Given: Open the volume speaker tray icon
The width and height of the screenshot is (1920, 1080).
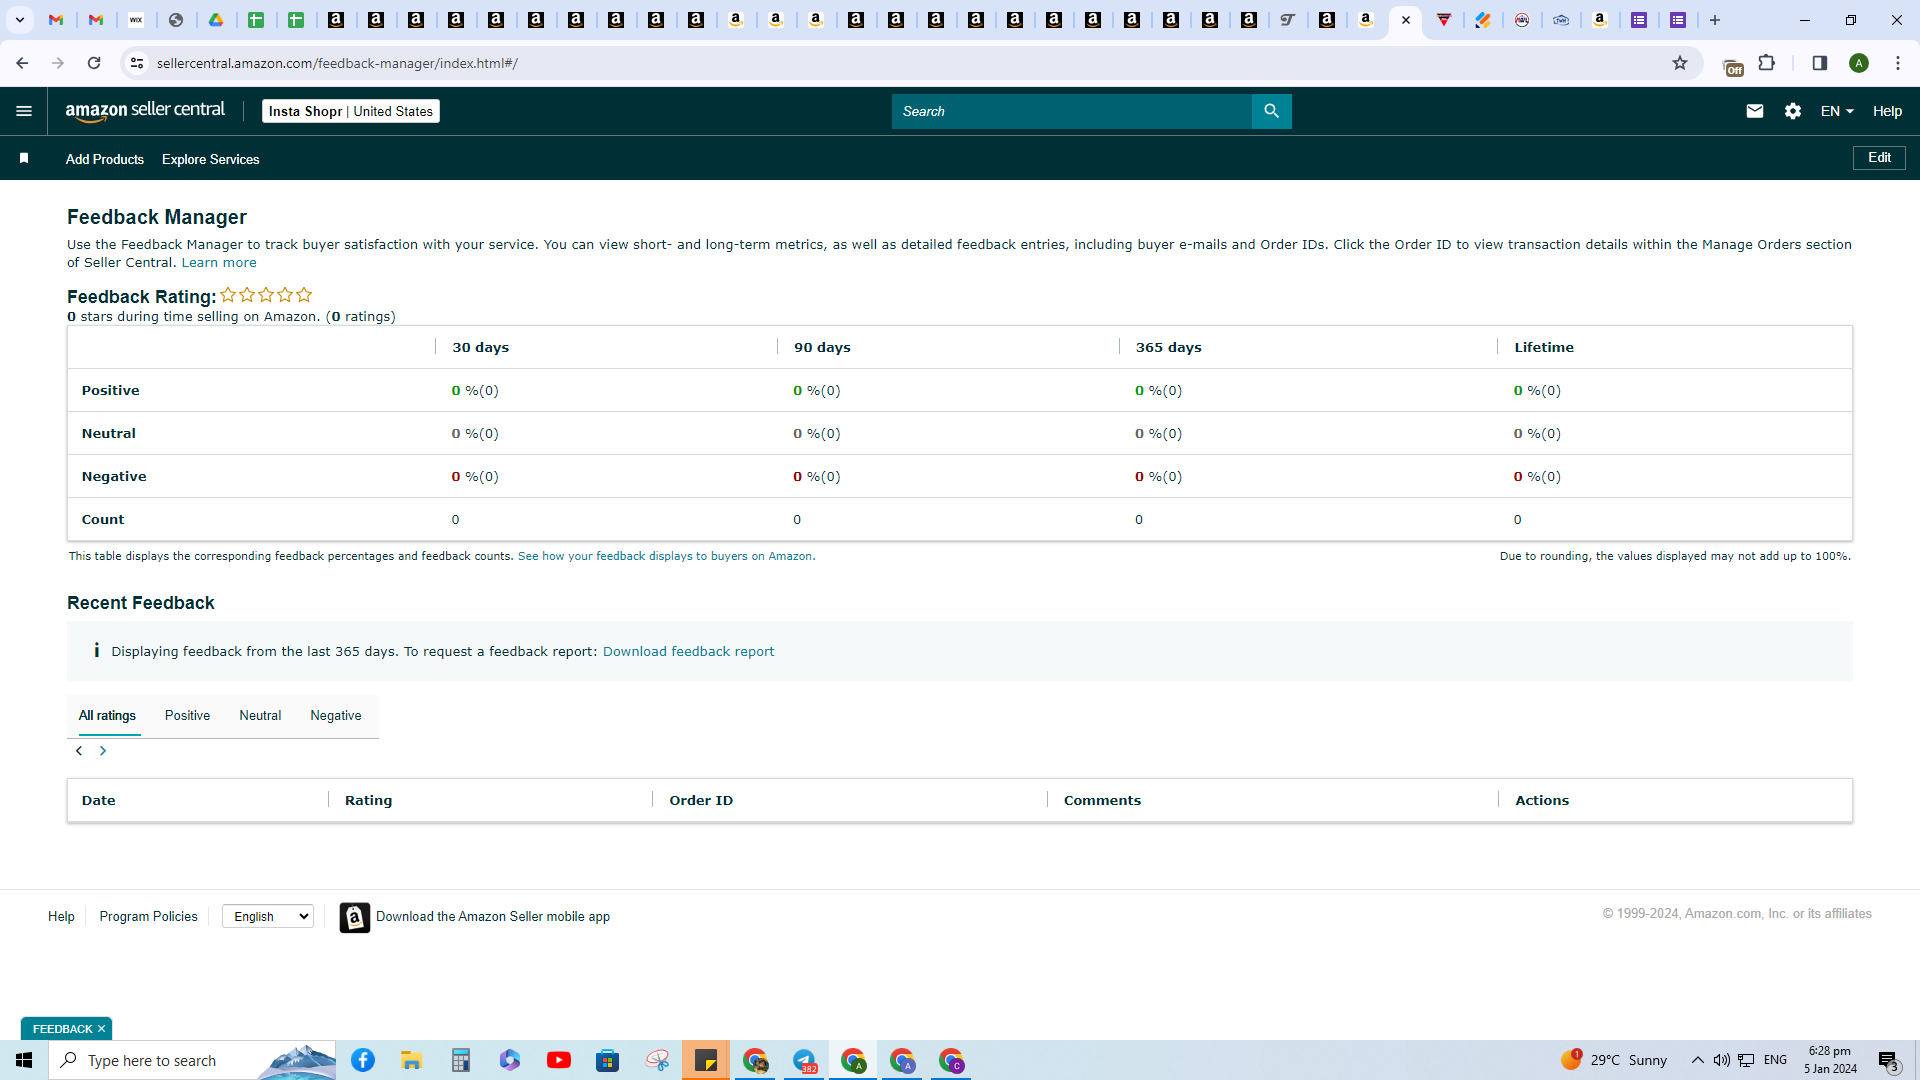Looking at the screenshot, I should [x=1721, y=1060].
